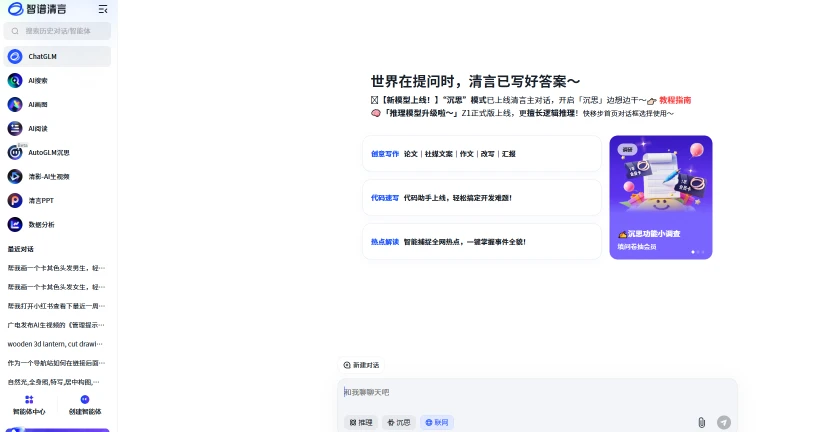Open recent chat 广电发布AI生视频的
The height and width of the screenshot is (432, 827).
click(x=56, y=325)
